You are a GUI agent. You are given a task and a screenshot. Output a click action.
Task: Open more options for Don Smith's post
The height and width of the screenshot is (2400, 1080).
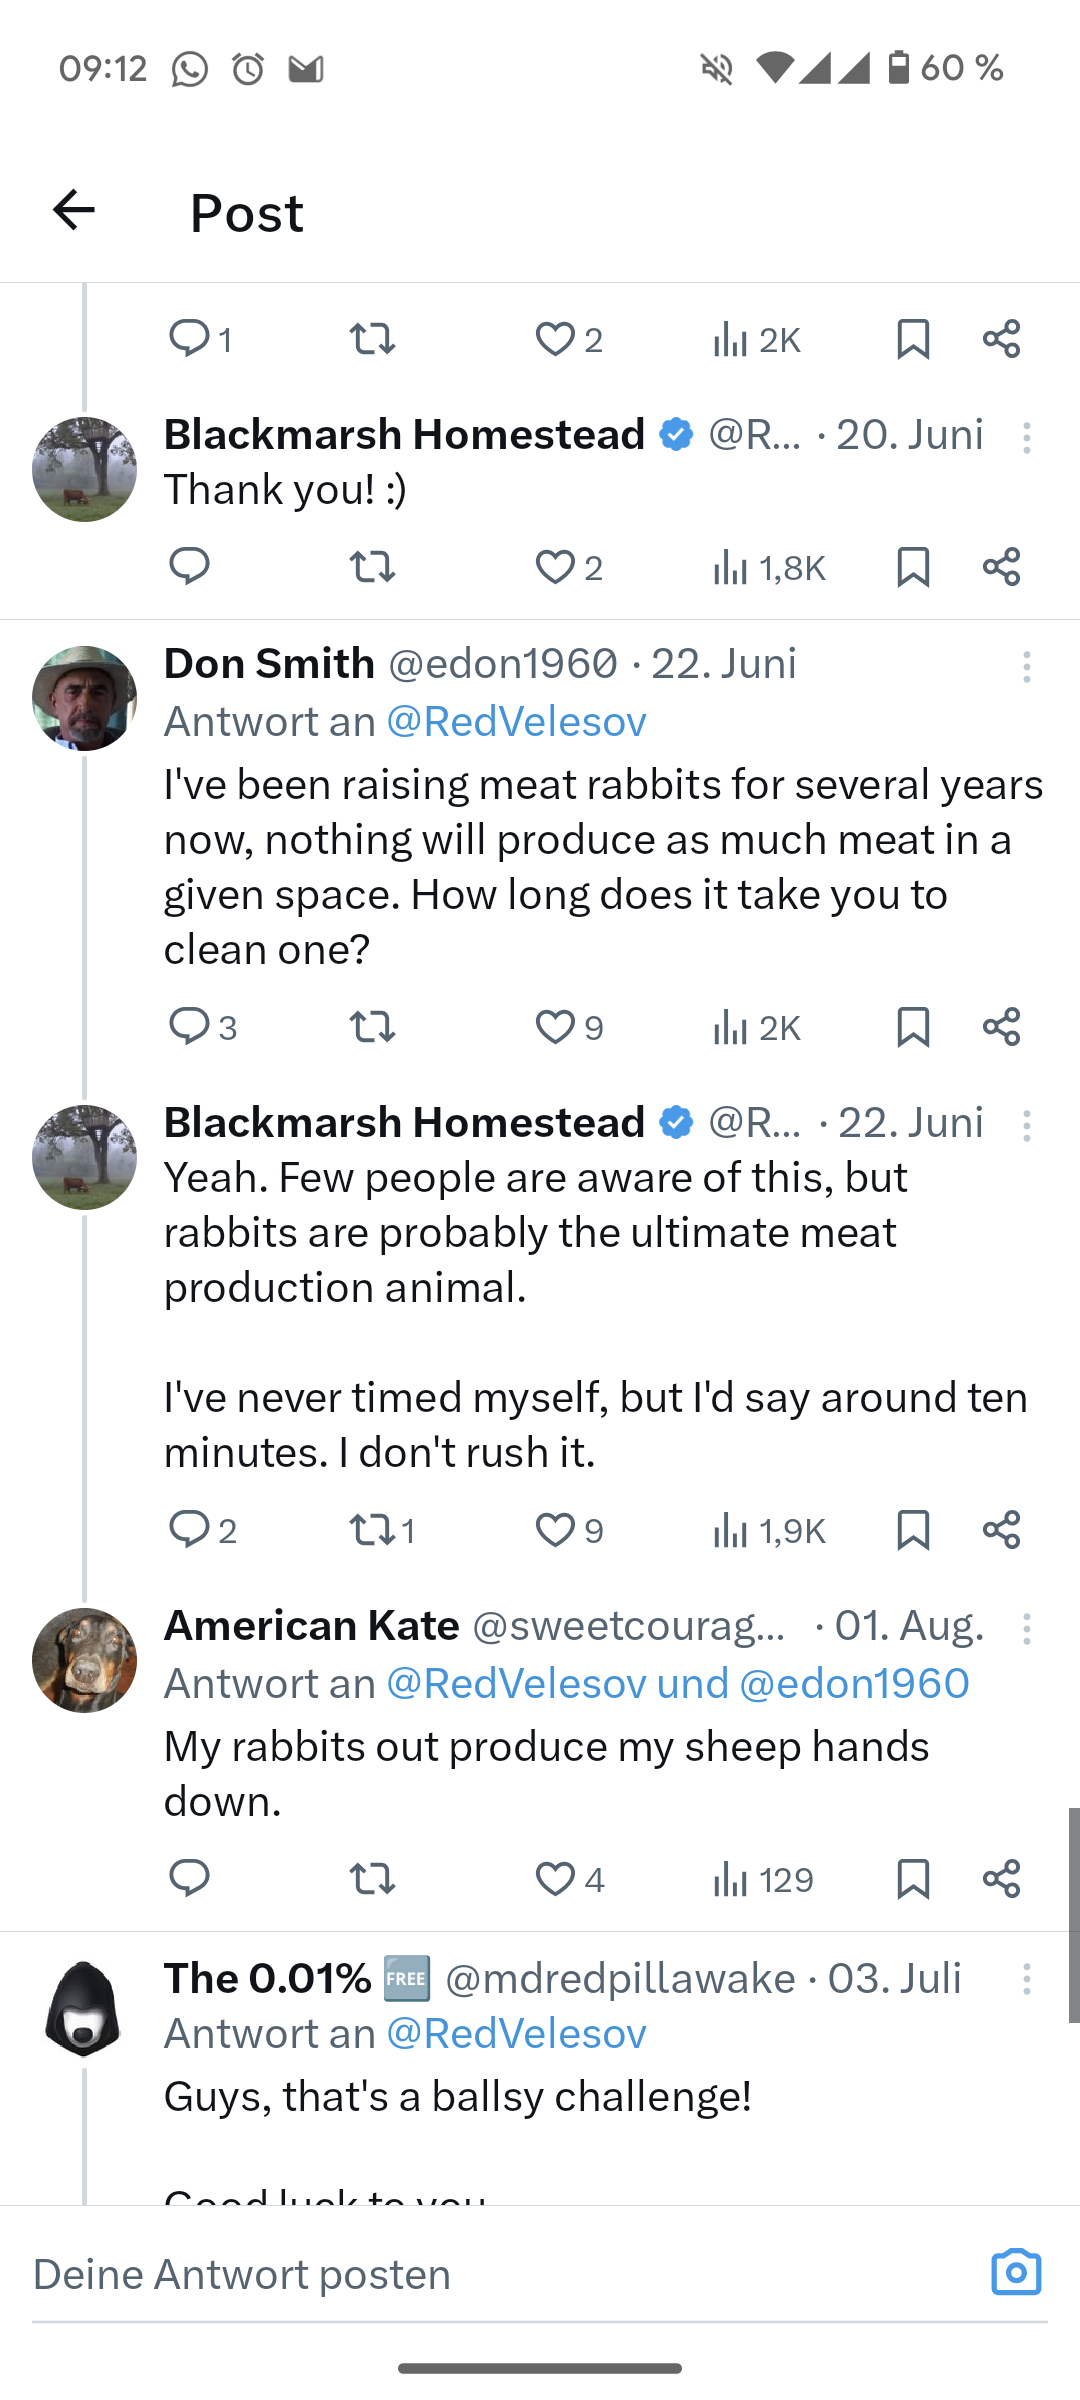(x=1026, y=666)
